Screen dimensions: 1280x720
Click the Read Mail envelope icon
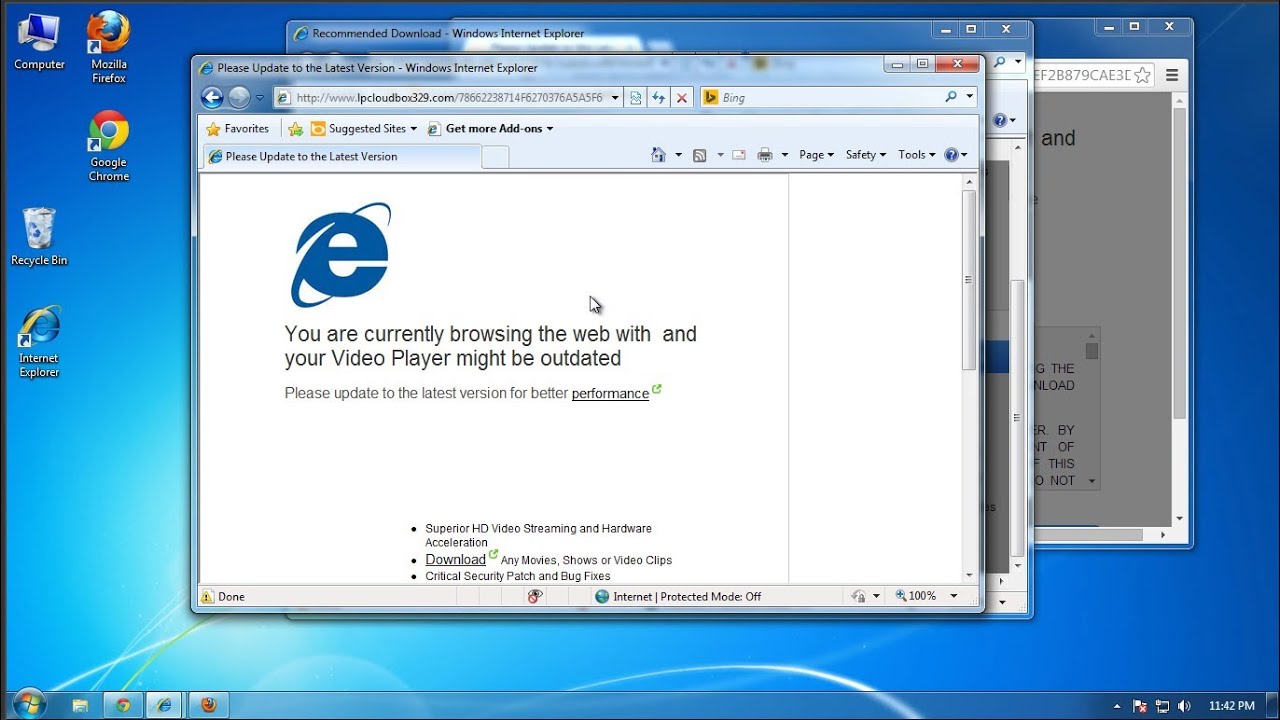tap(739, 155)
